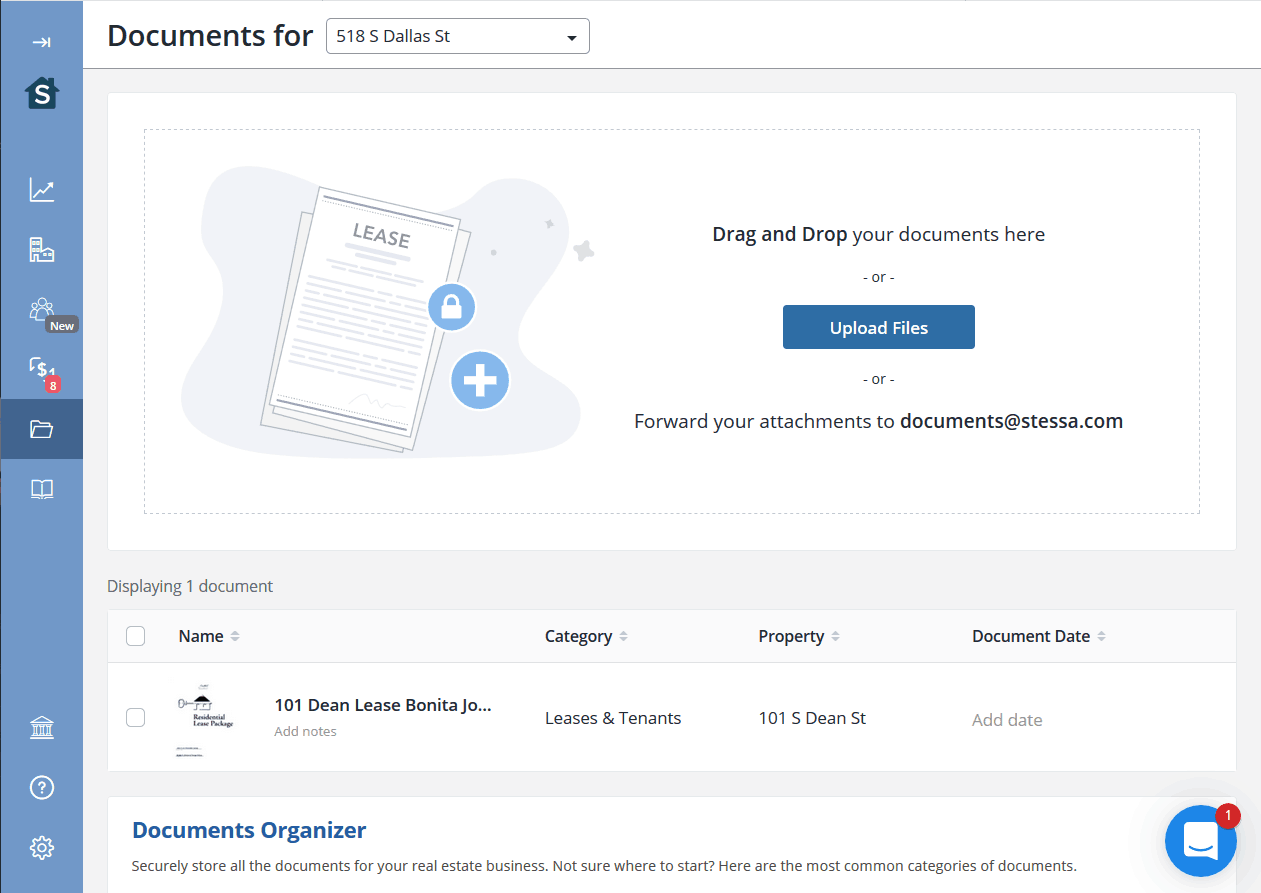Click the Upload Files button

click(x=878, y=328)
